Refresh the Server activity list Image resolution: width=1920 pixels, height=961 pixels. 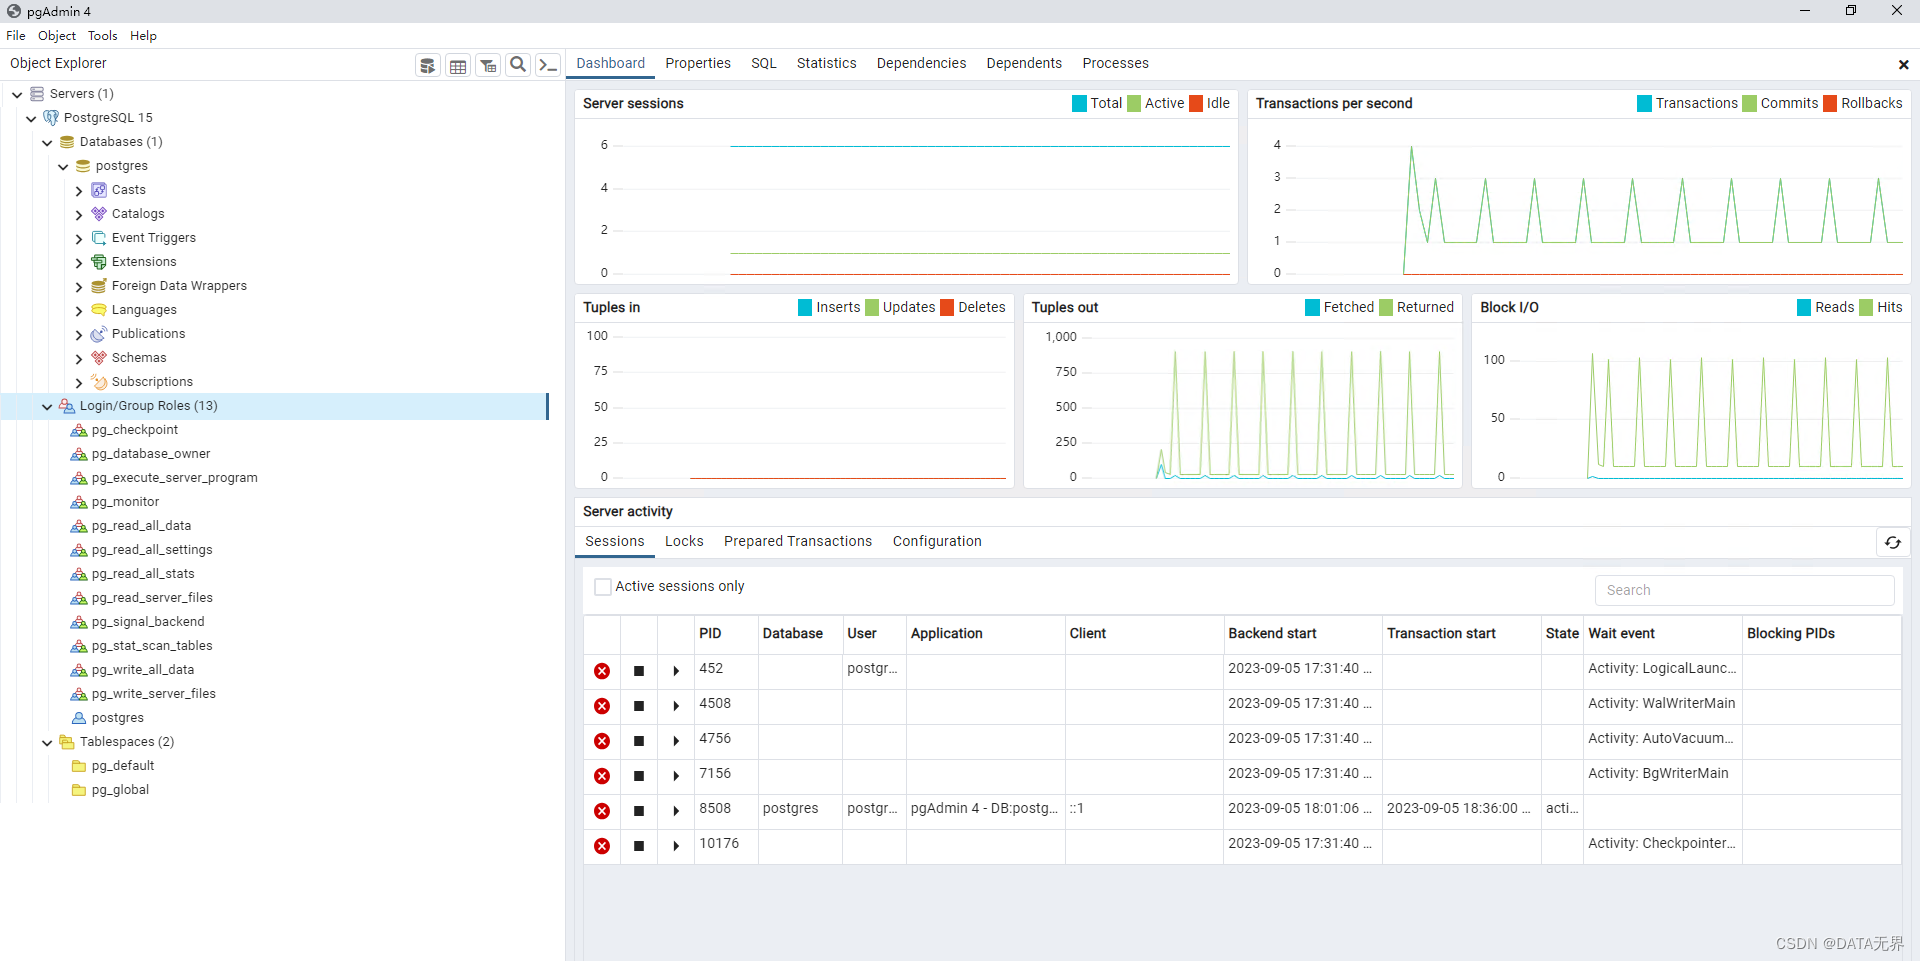point(1893,542)
